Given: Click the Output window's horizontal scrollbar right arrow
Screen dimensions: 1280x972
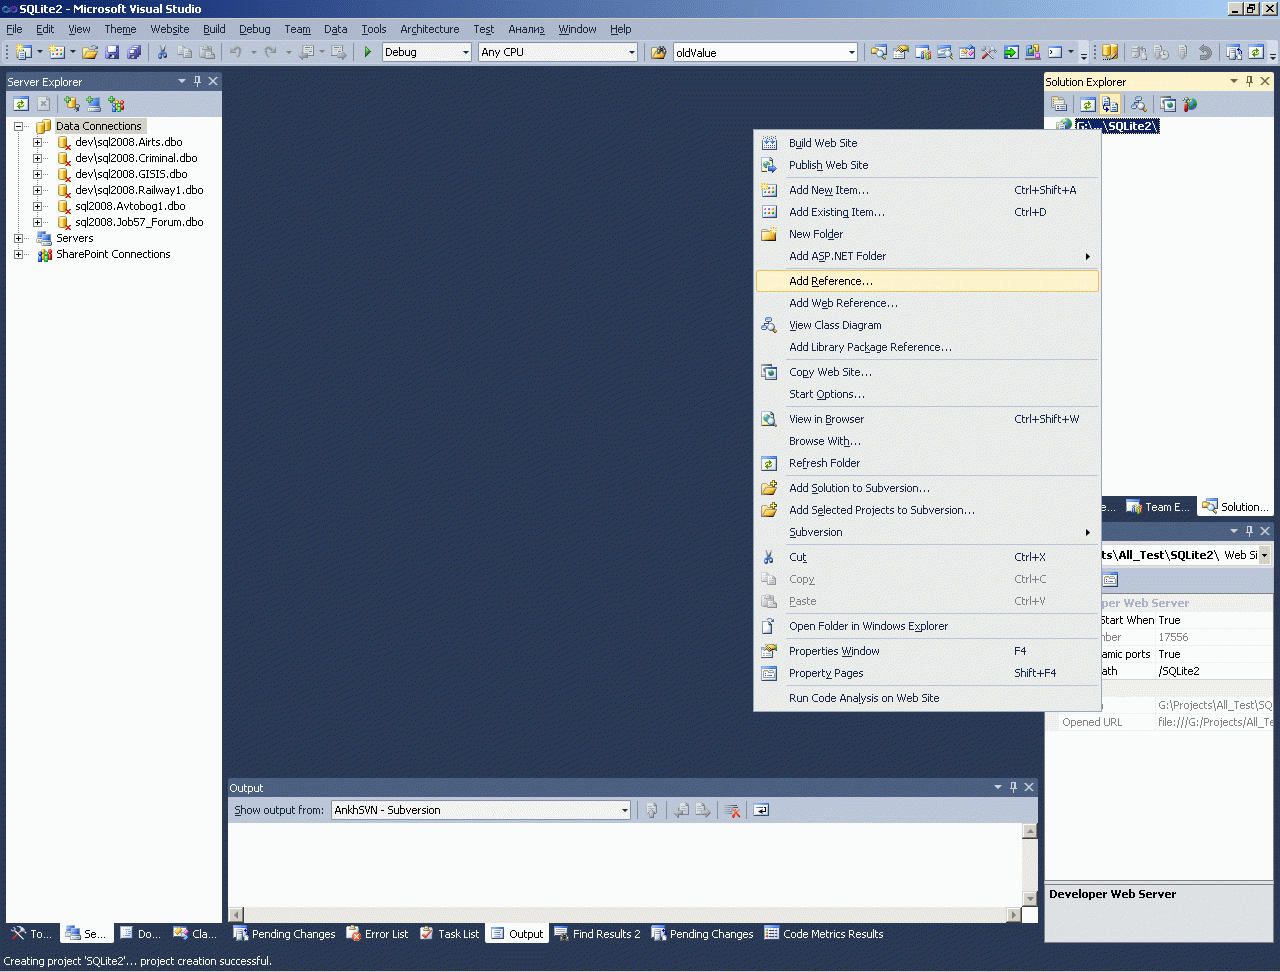Looking at the screenshot, I should [x=1014, y=914].
